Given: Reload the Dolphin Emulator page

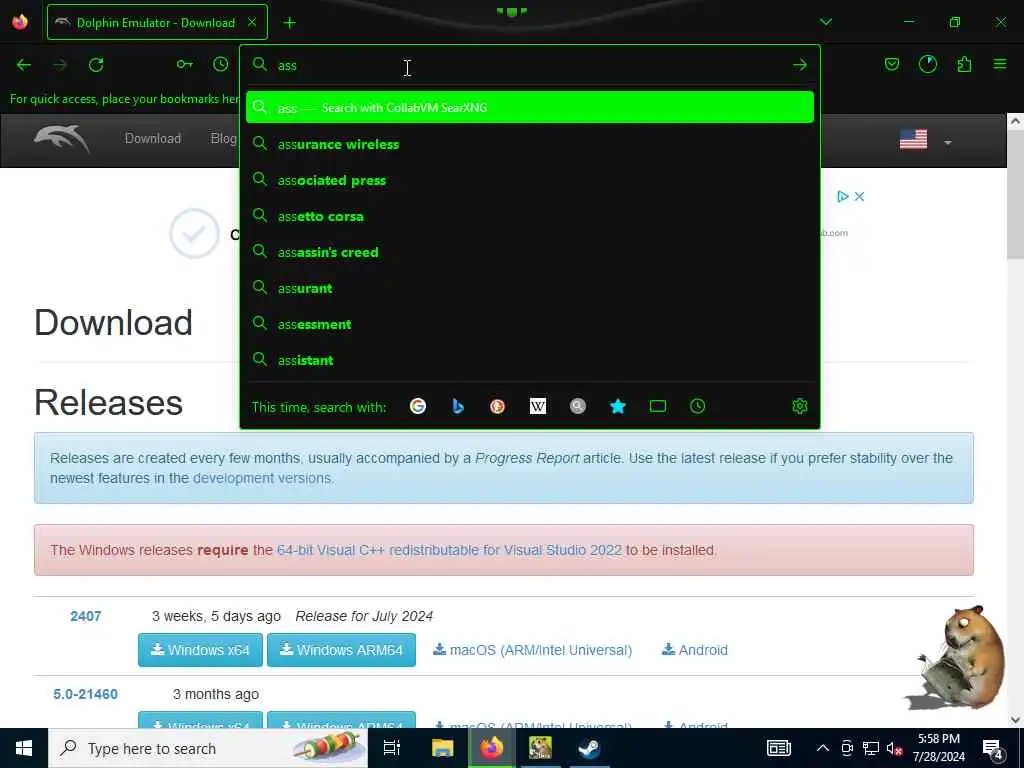Looking at the screenshot, I should [96, 65].
